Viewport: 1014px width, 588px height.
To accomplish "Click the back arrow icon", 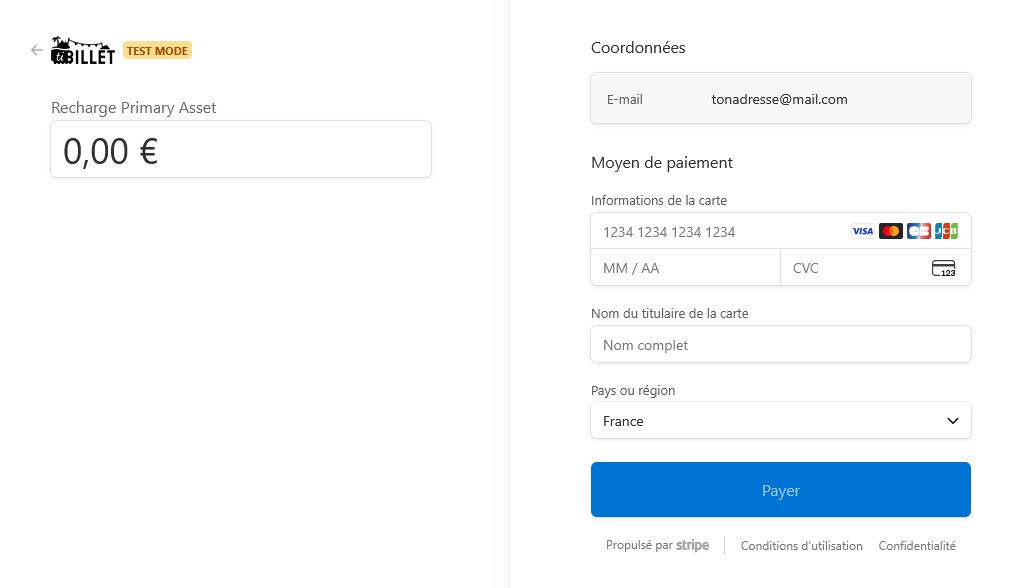I will click(x=37, y=50).
